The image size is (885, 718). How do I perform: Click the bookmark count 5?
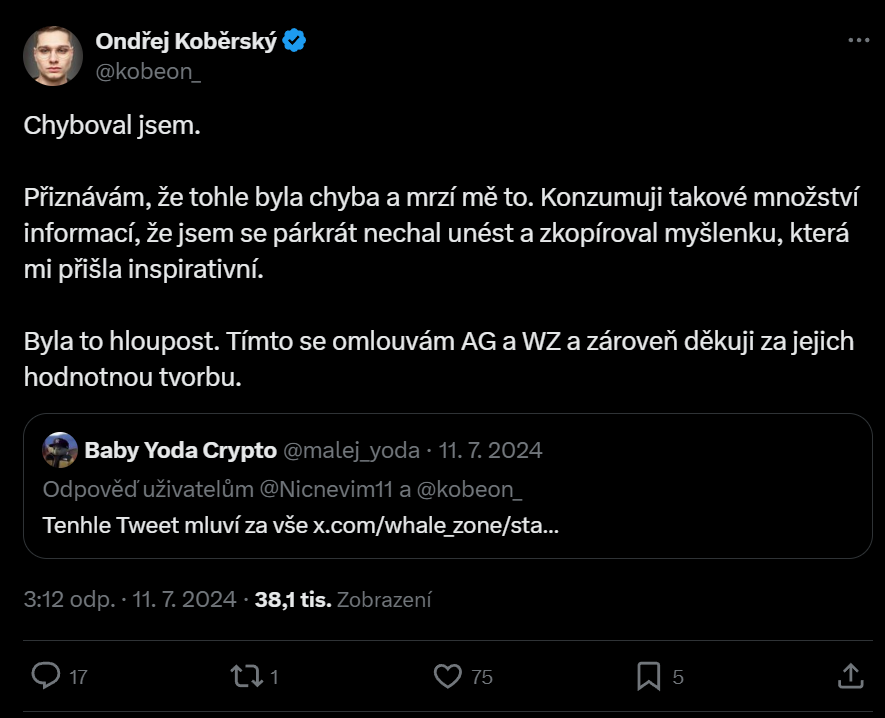tap(678, 677)
